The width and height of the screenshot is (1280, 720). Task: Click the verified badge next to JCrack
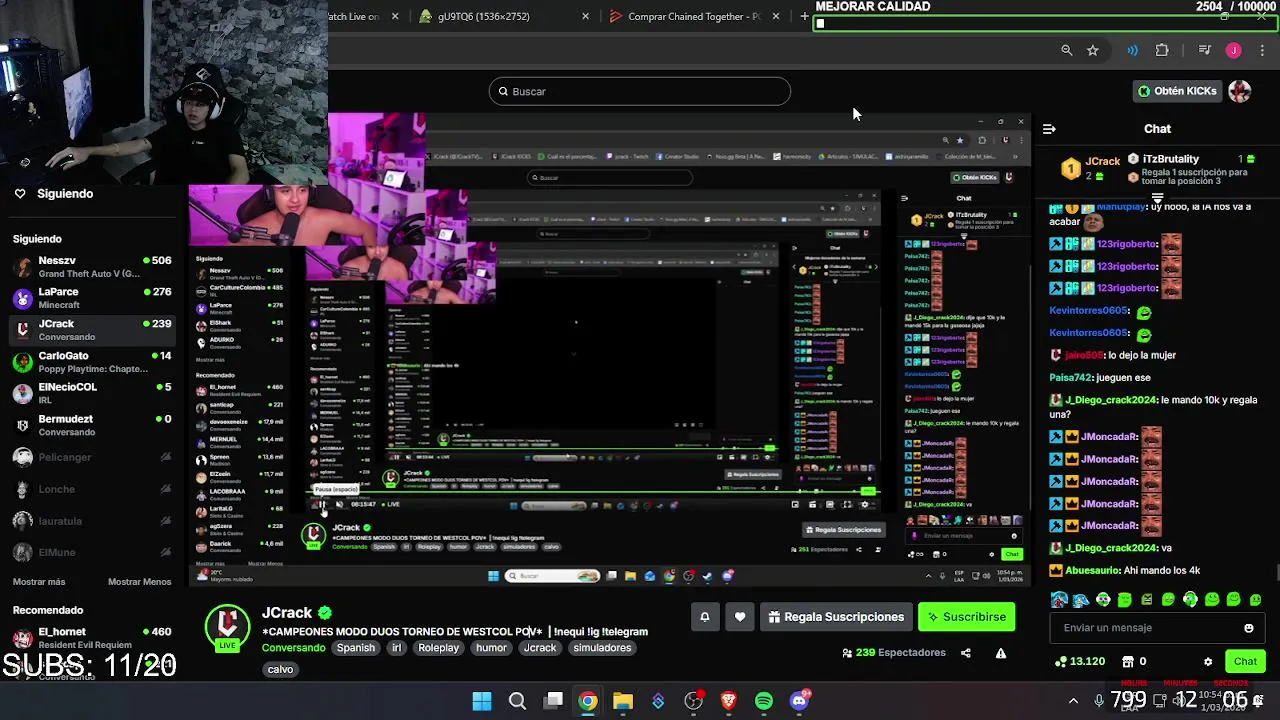[x=325, y=612]
